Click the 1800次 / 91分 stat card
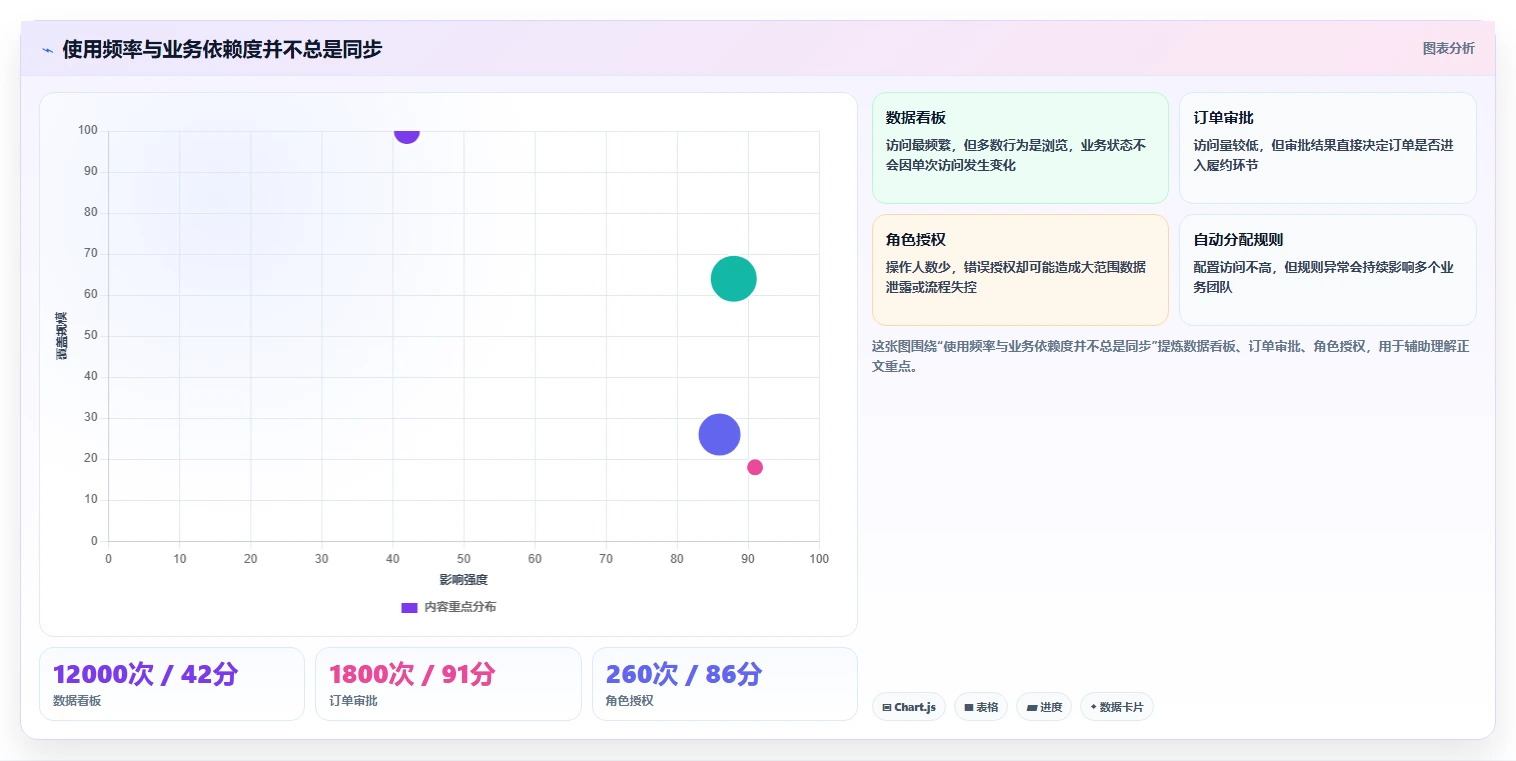This screenshot has height=761, width=1516. click(448, 684)
